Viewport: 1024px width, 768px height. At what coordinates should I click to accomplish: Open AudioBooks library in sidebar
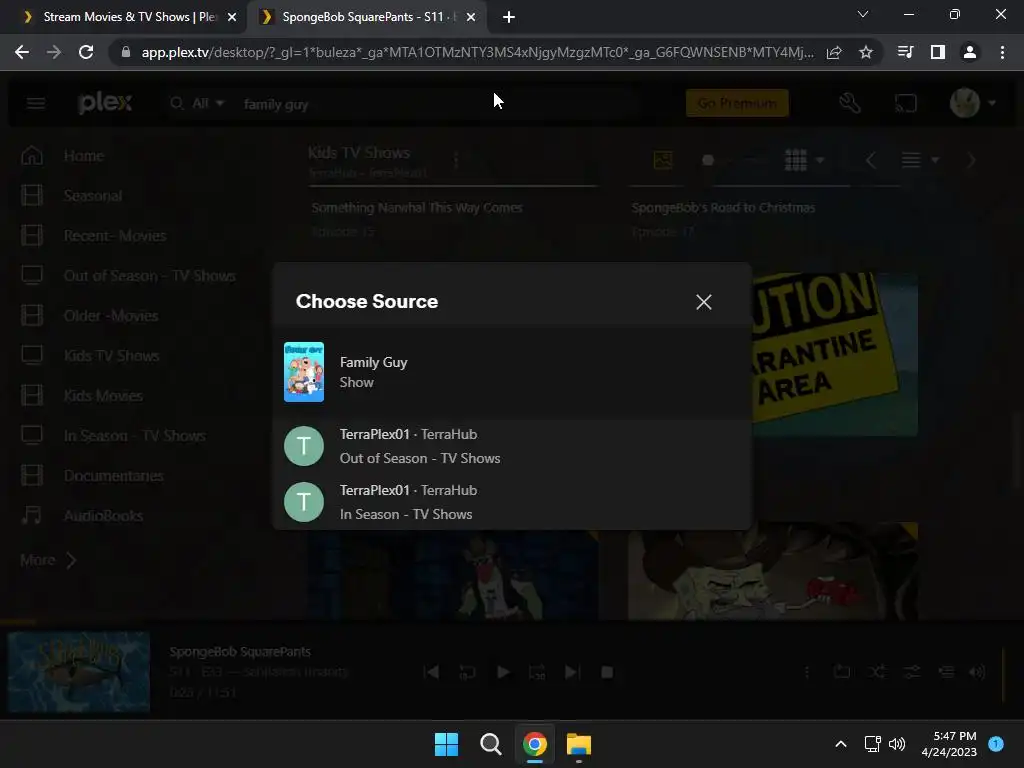pyautogui.click(x=103, y=515)
